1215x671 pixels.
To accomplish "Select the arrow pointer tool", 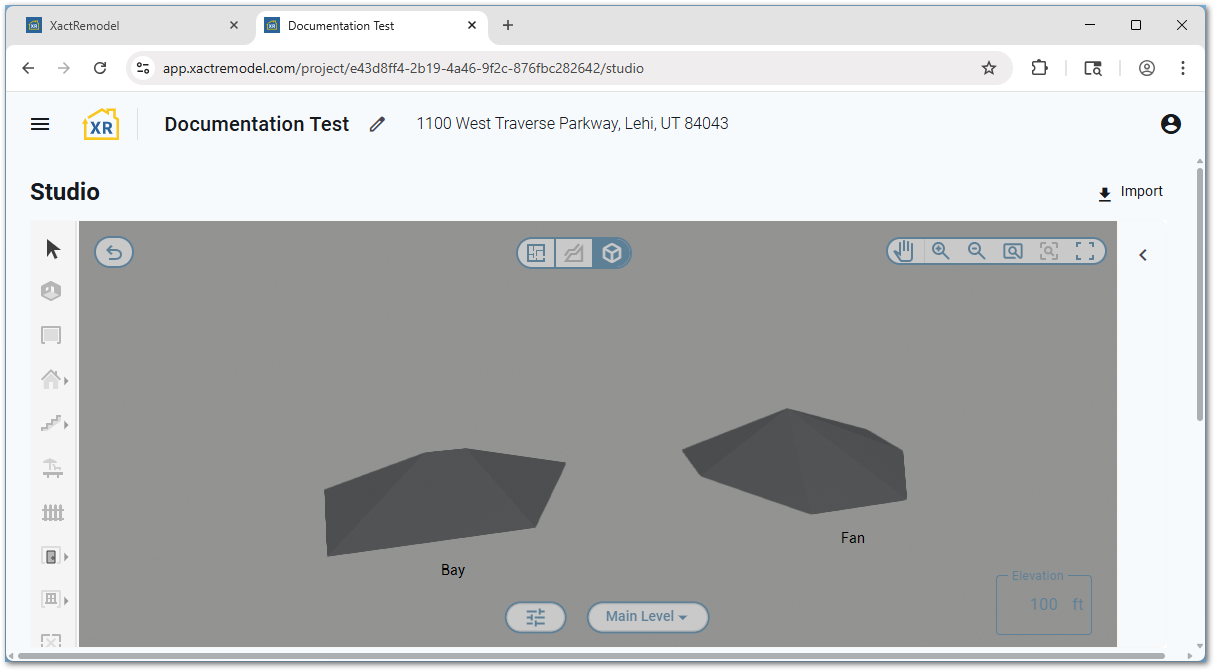I will tap(53, 249).
